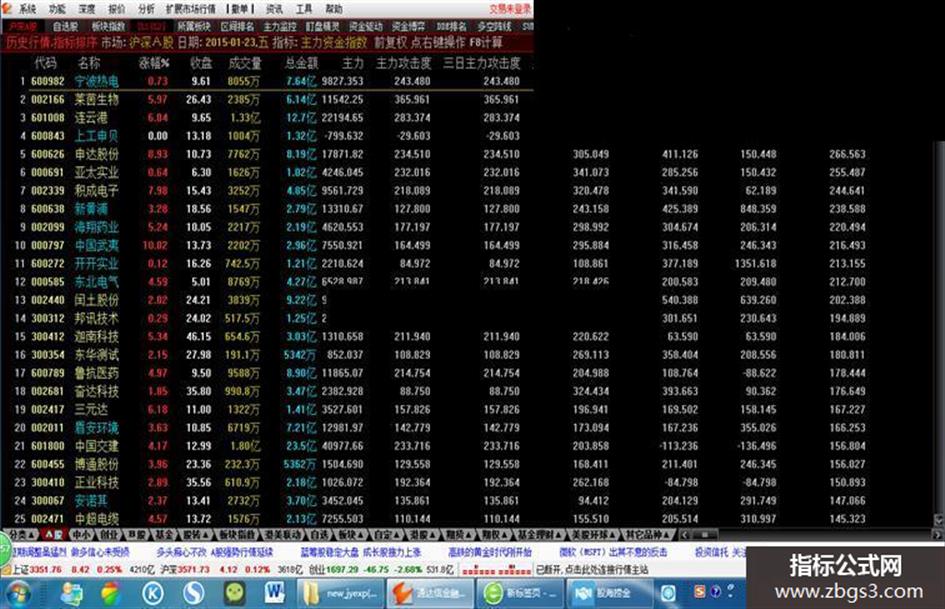Viewport: 945px width, 609px height.
Task: Sort by the 收盘 column header
Action: click(x=201, y=63)
